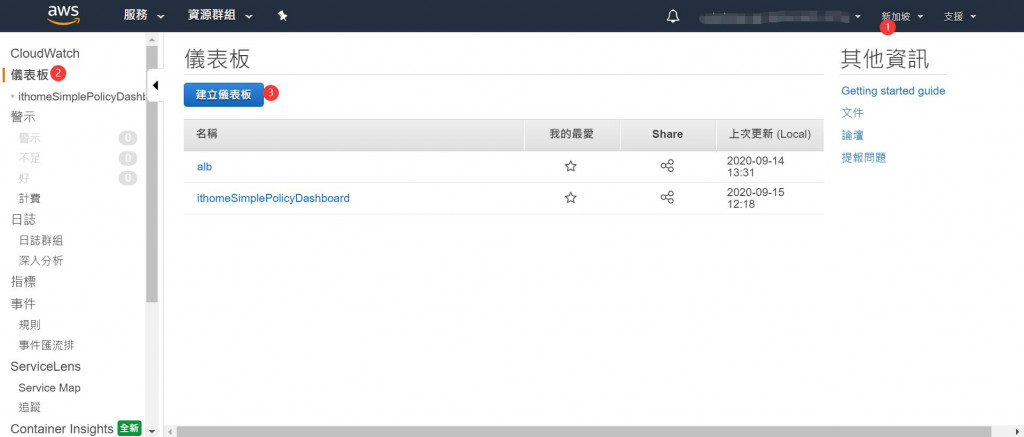
Task: Open ithomeSimplePolicyDashboard in the table
Action: 273,198
